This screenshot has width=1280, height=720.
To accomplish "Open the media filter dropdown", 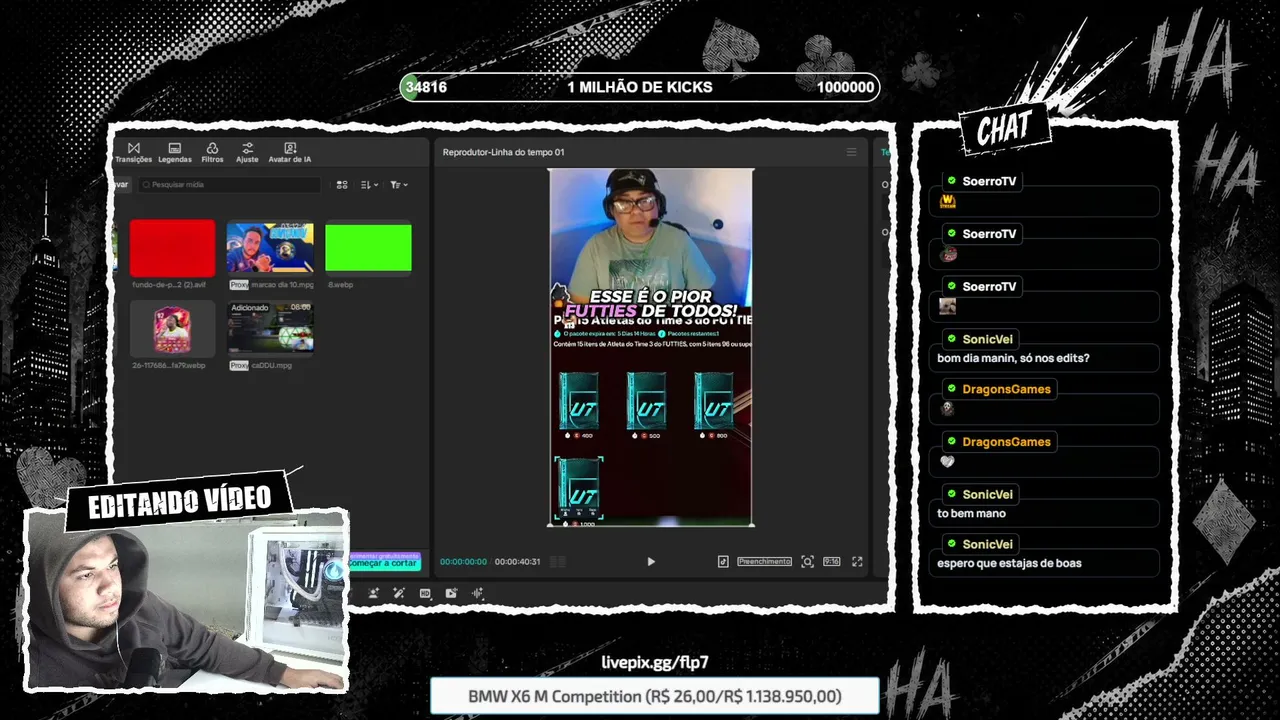I will (x=398, y=185).
